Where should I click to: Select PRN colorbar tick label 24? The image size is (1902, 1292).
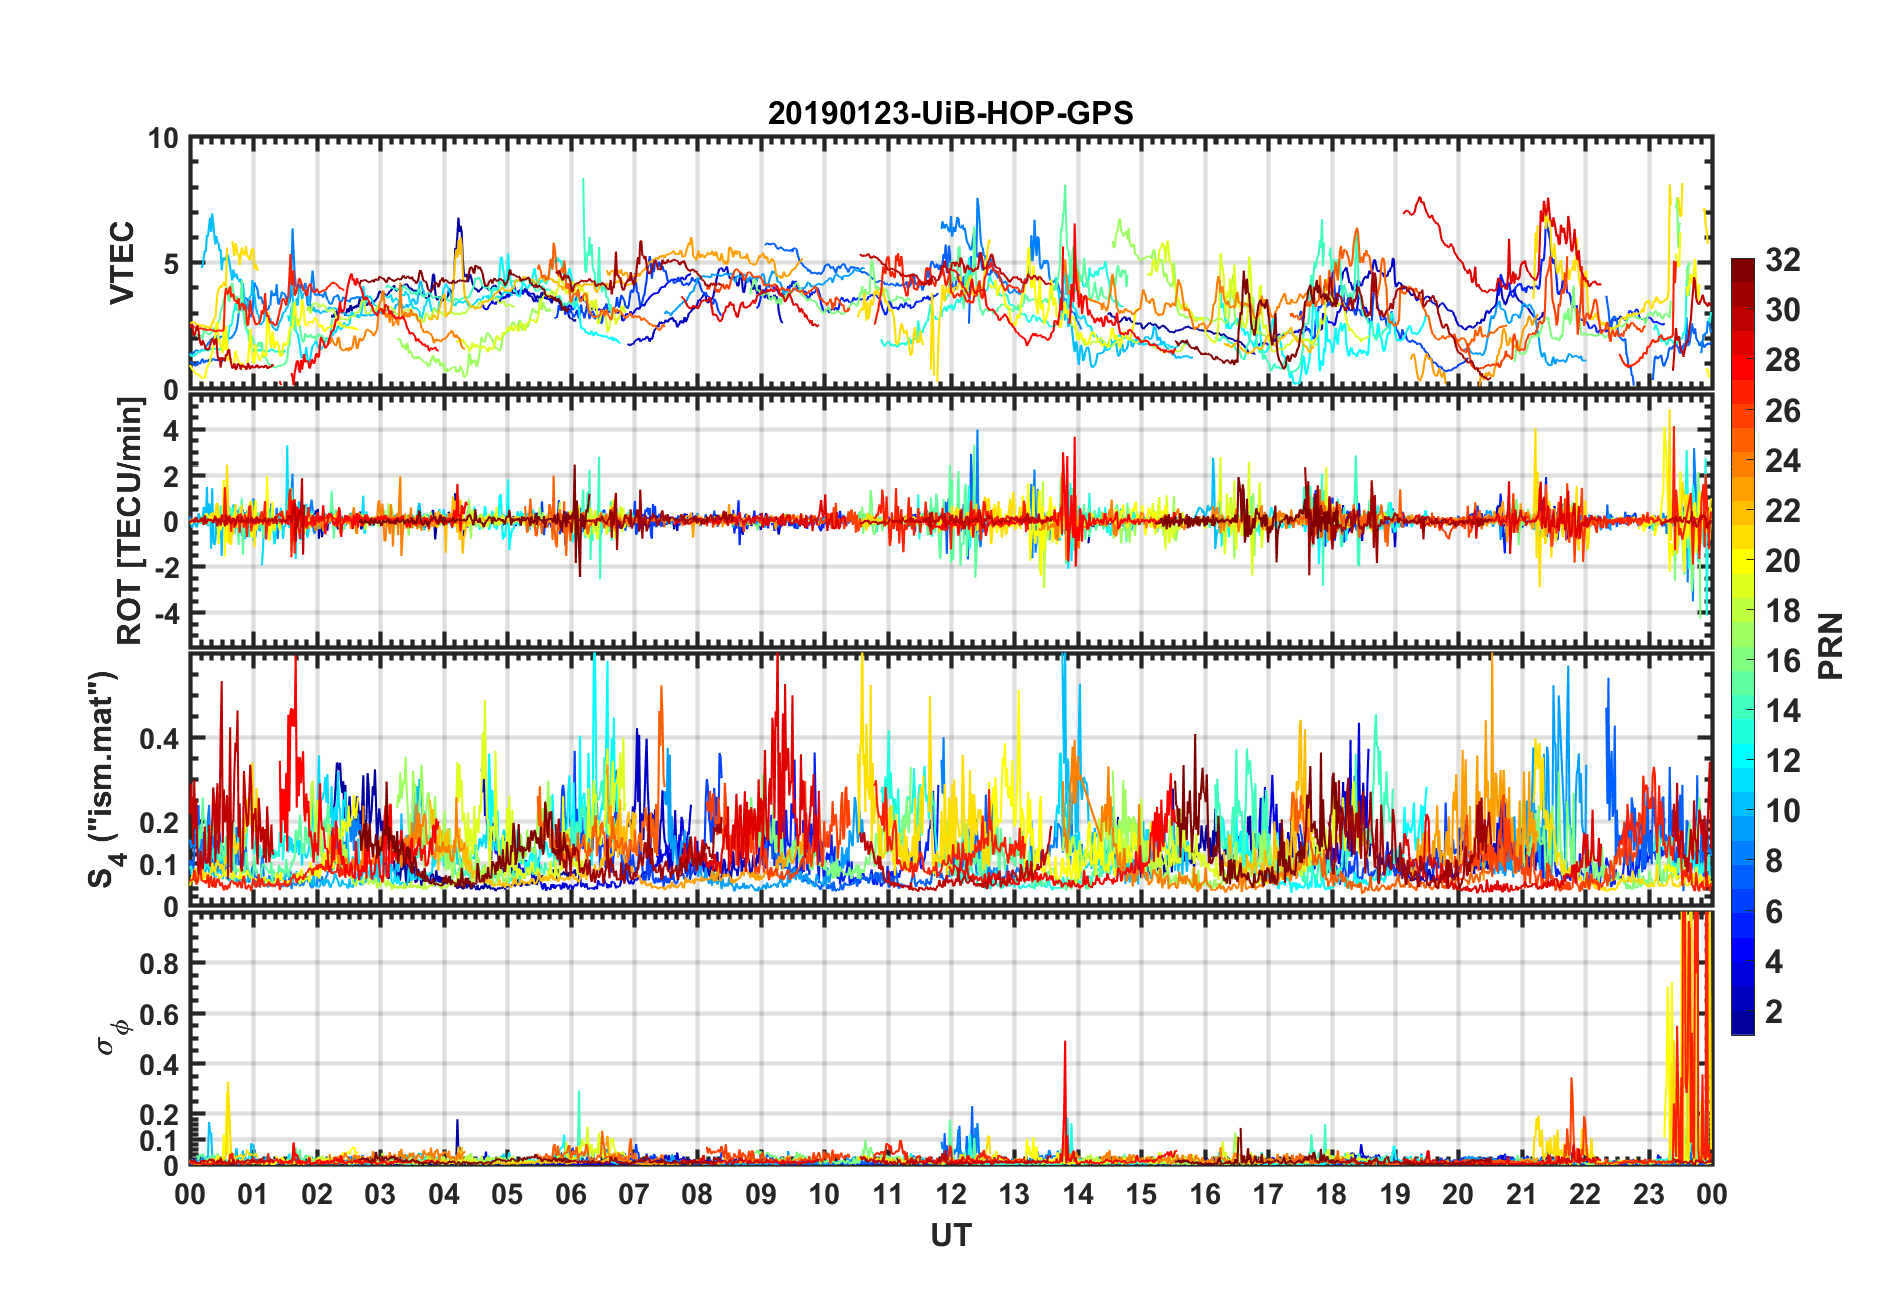pyautogui.click(x=1782, y=460)
